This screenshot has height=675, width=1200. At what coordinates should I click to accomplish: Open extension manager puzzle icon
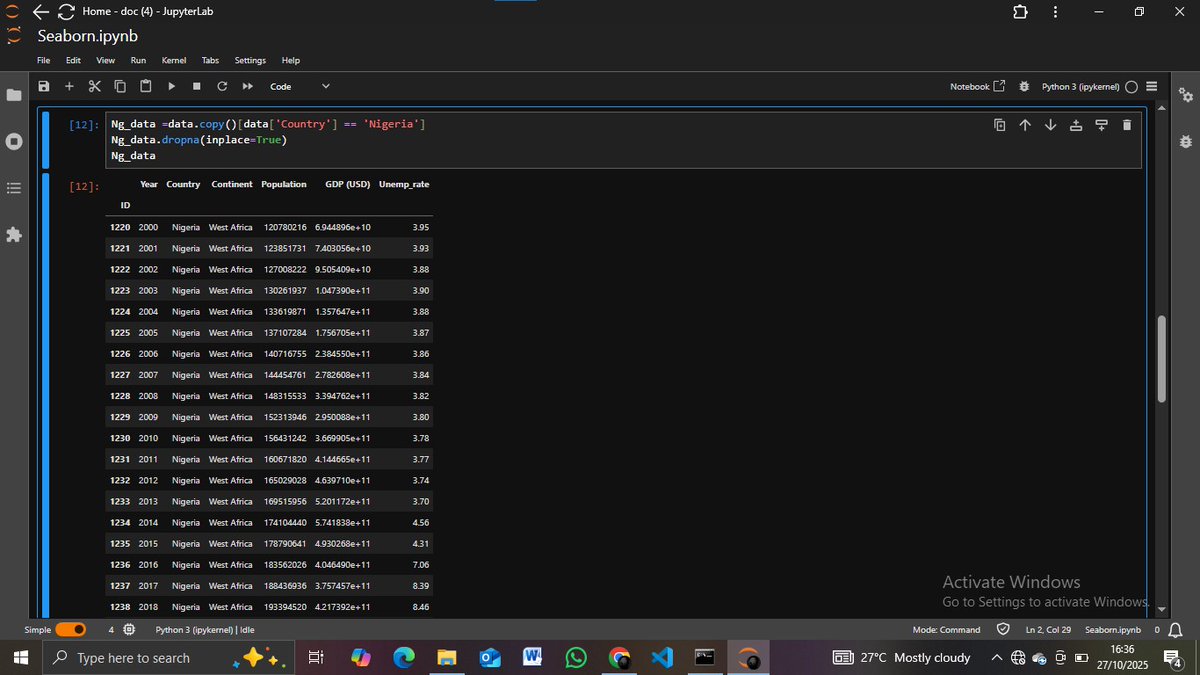point(13,234)
